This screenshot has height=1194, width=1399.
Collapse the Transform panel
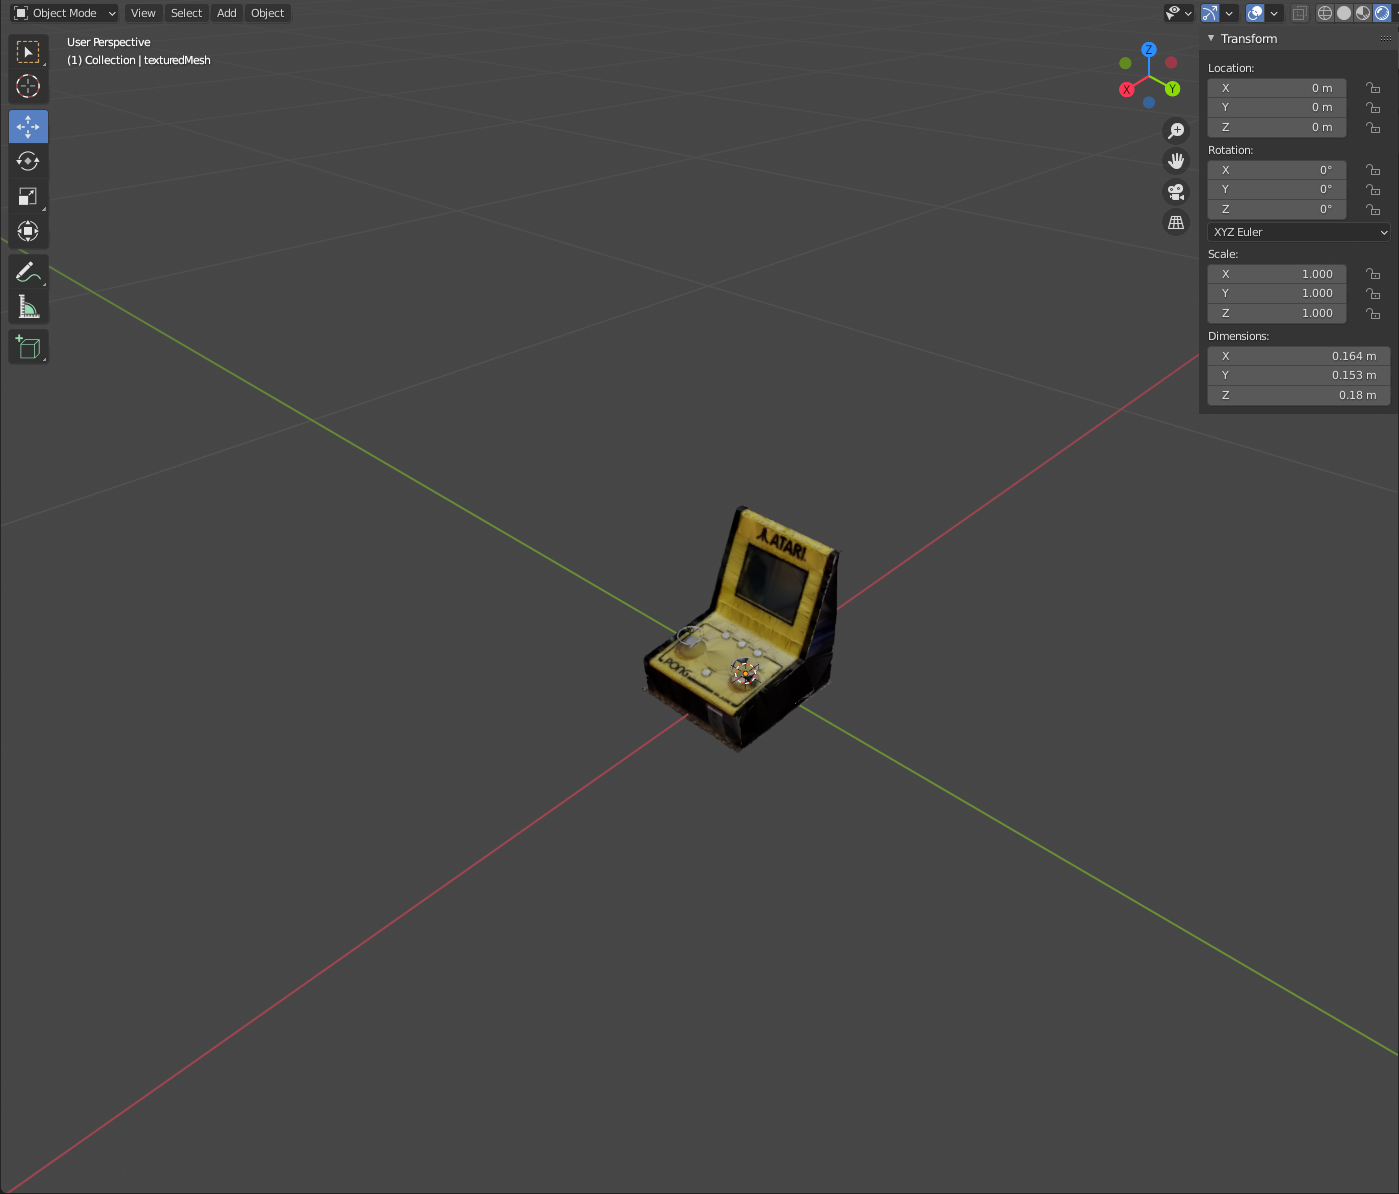[x=1212, y=39]
